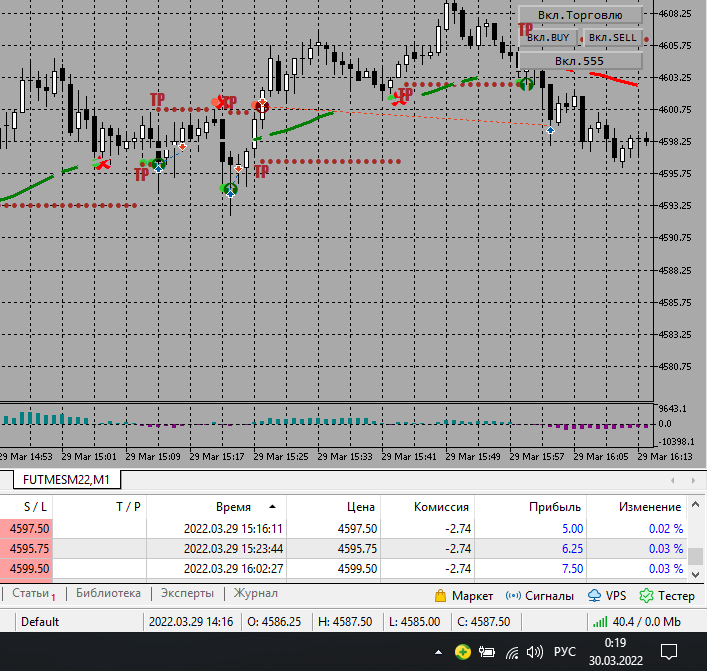Click the 29 Mar 15:25 time label
The image size is (707, 671).
click(281, 456)
